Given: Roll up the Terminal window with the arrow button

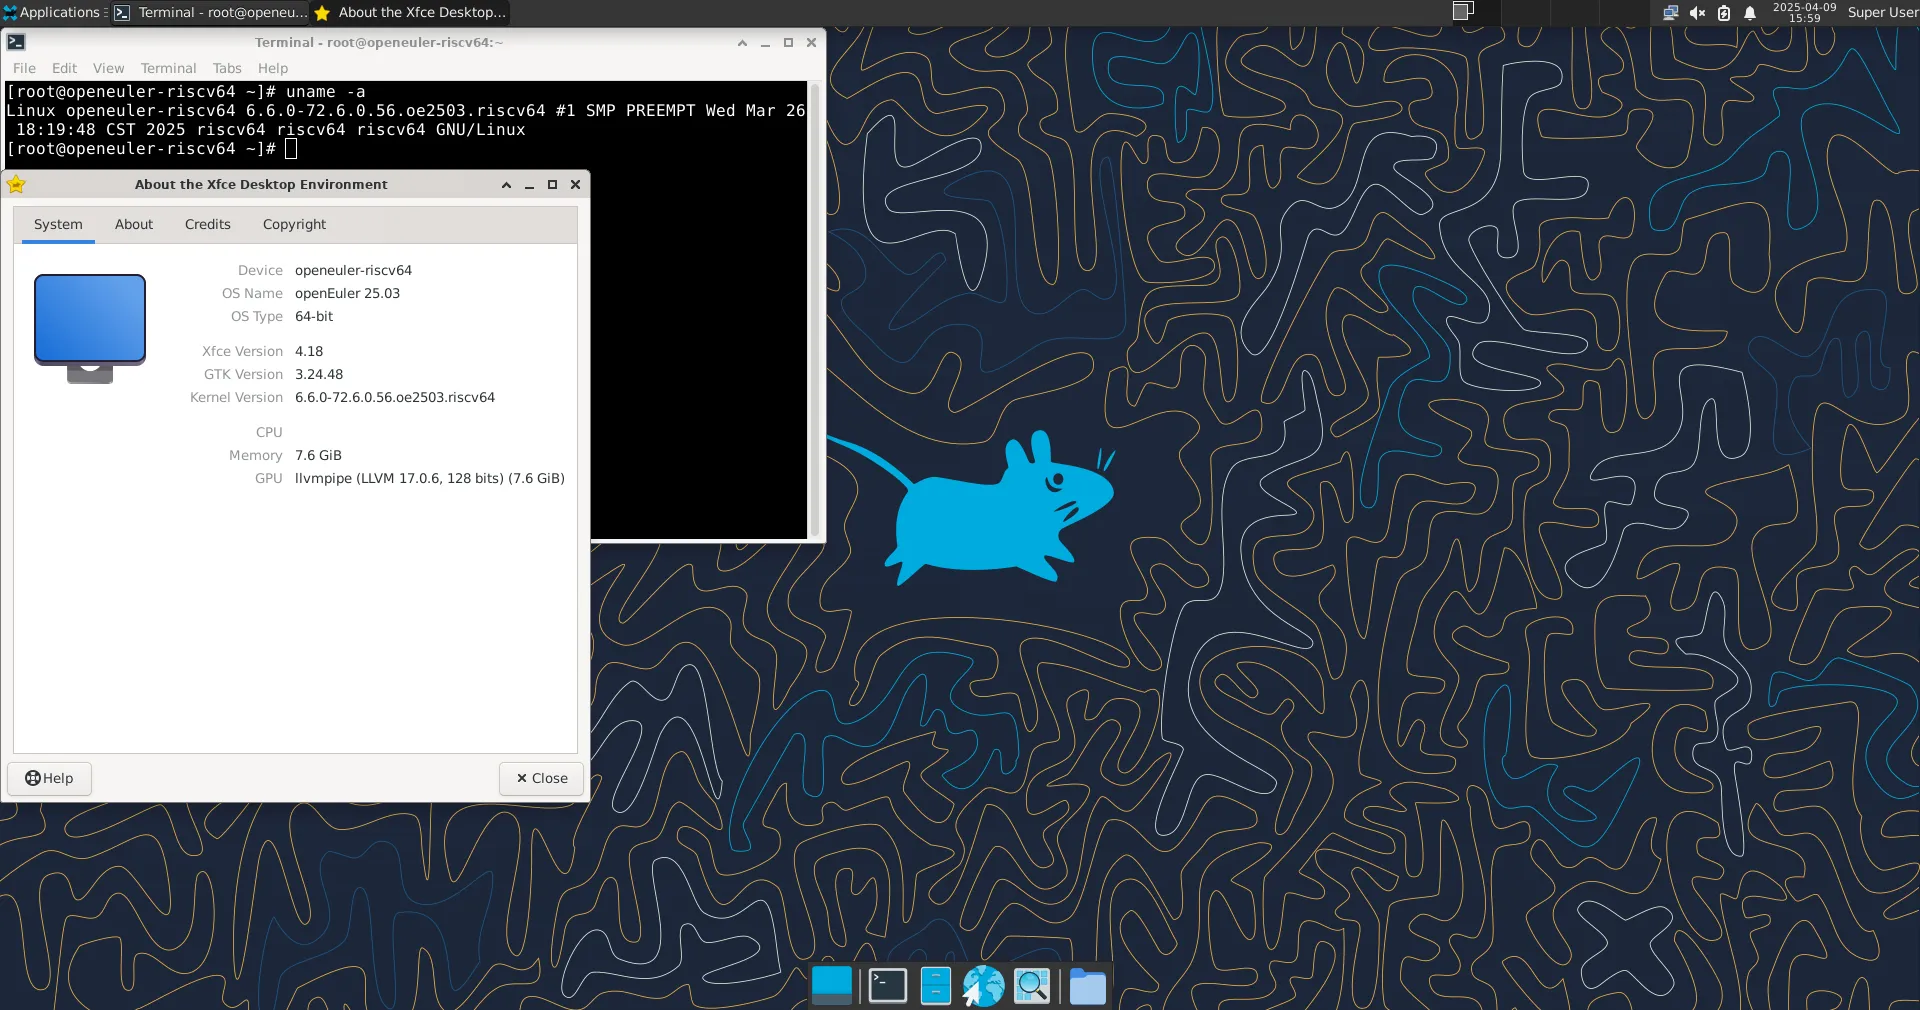Looking at the screenshot, I should pyautogui.click(x=742, y=43).
